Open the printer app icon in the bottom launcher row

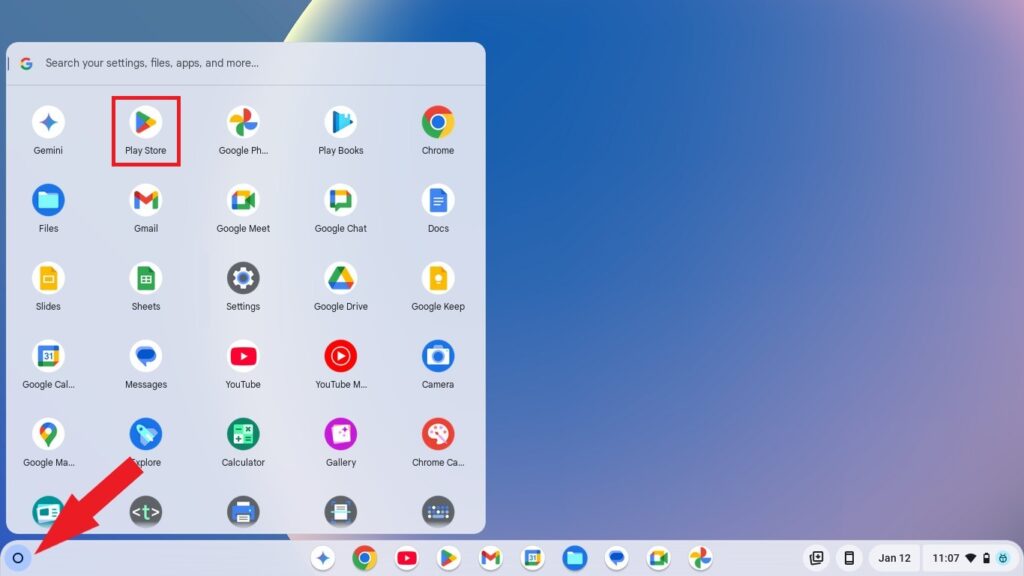[243, 511]
